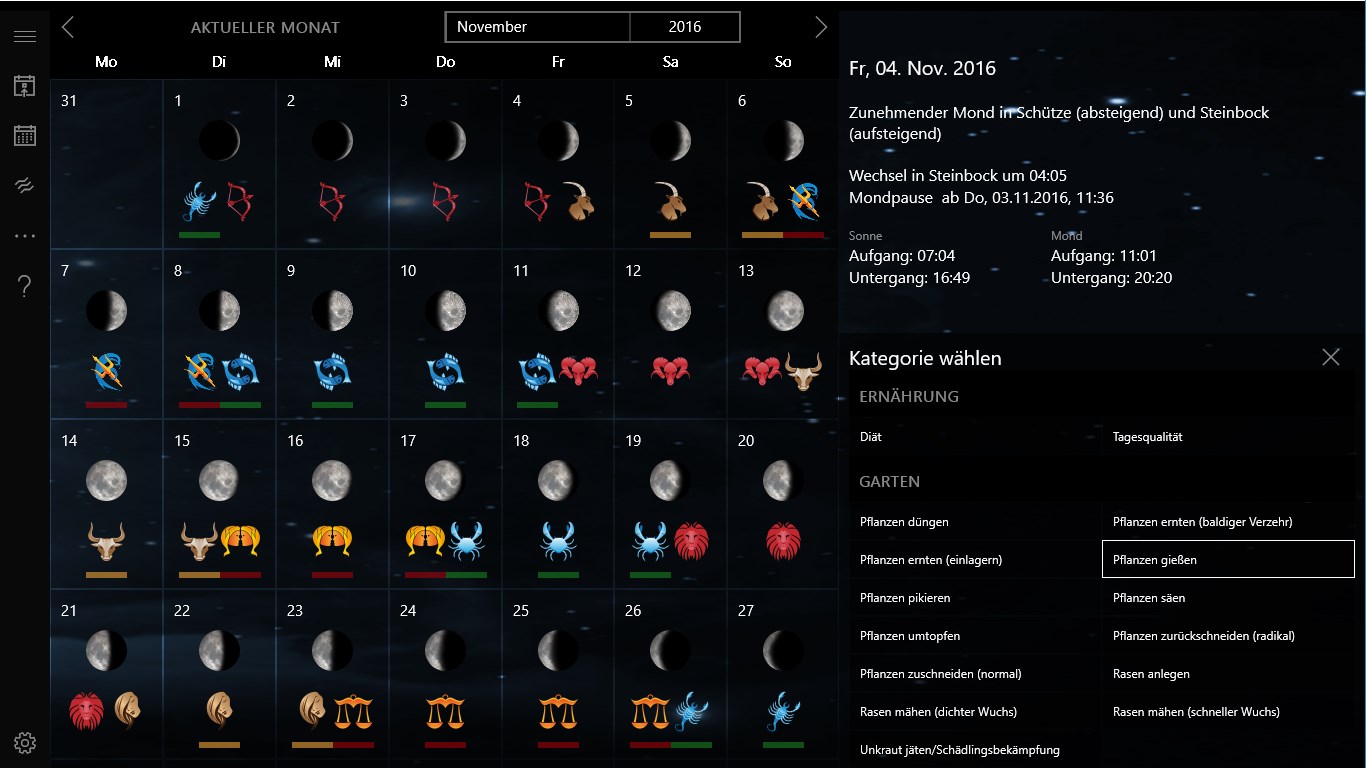This screenshot has height=768, width=1366.
Task: Open the help question mark
Action: [24, 286]
